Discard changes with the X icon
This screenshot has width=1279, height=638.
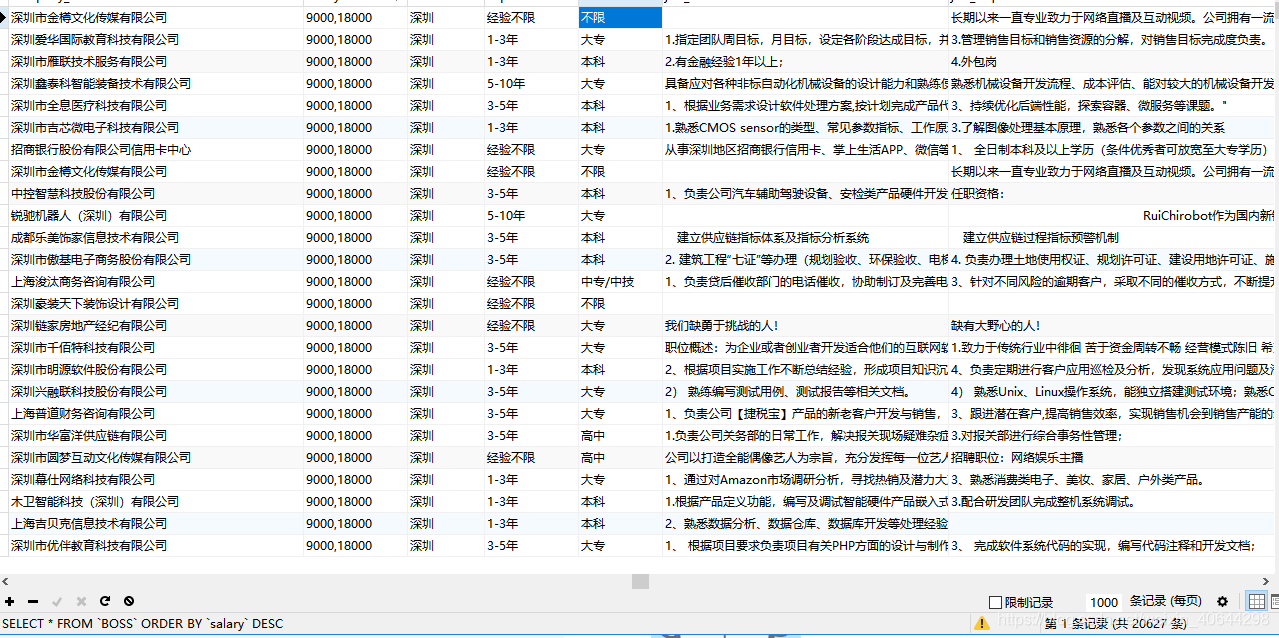point(81,601)
